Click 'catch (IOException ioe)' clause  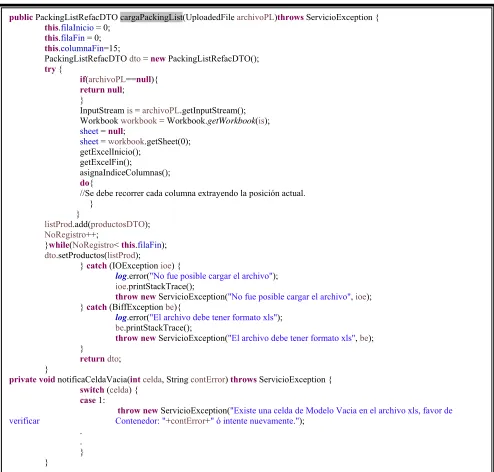point(130,266)
